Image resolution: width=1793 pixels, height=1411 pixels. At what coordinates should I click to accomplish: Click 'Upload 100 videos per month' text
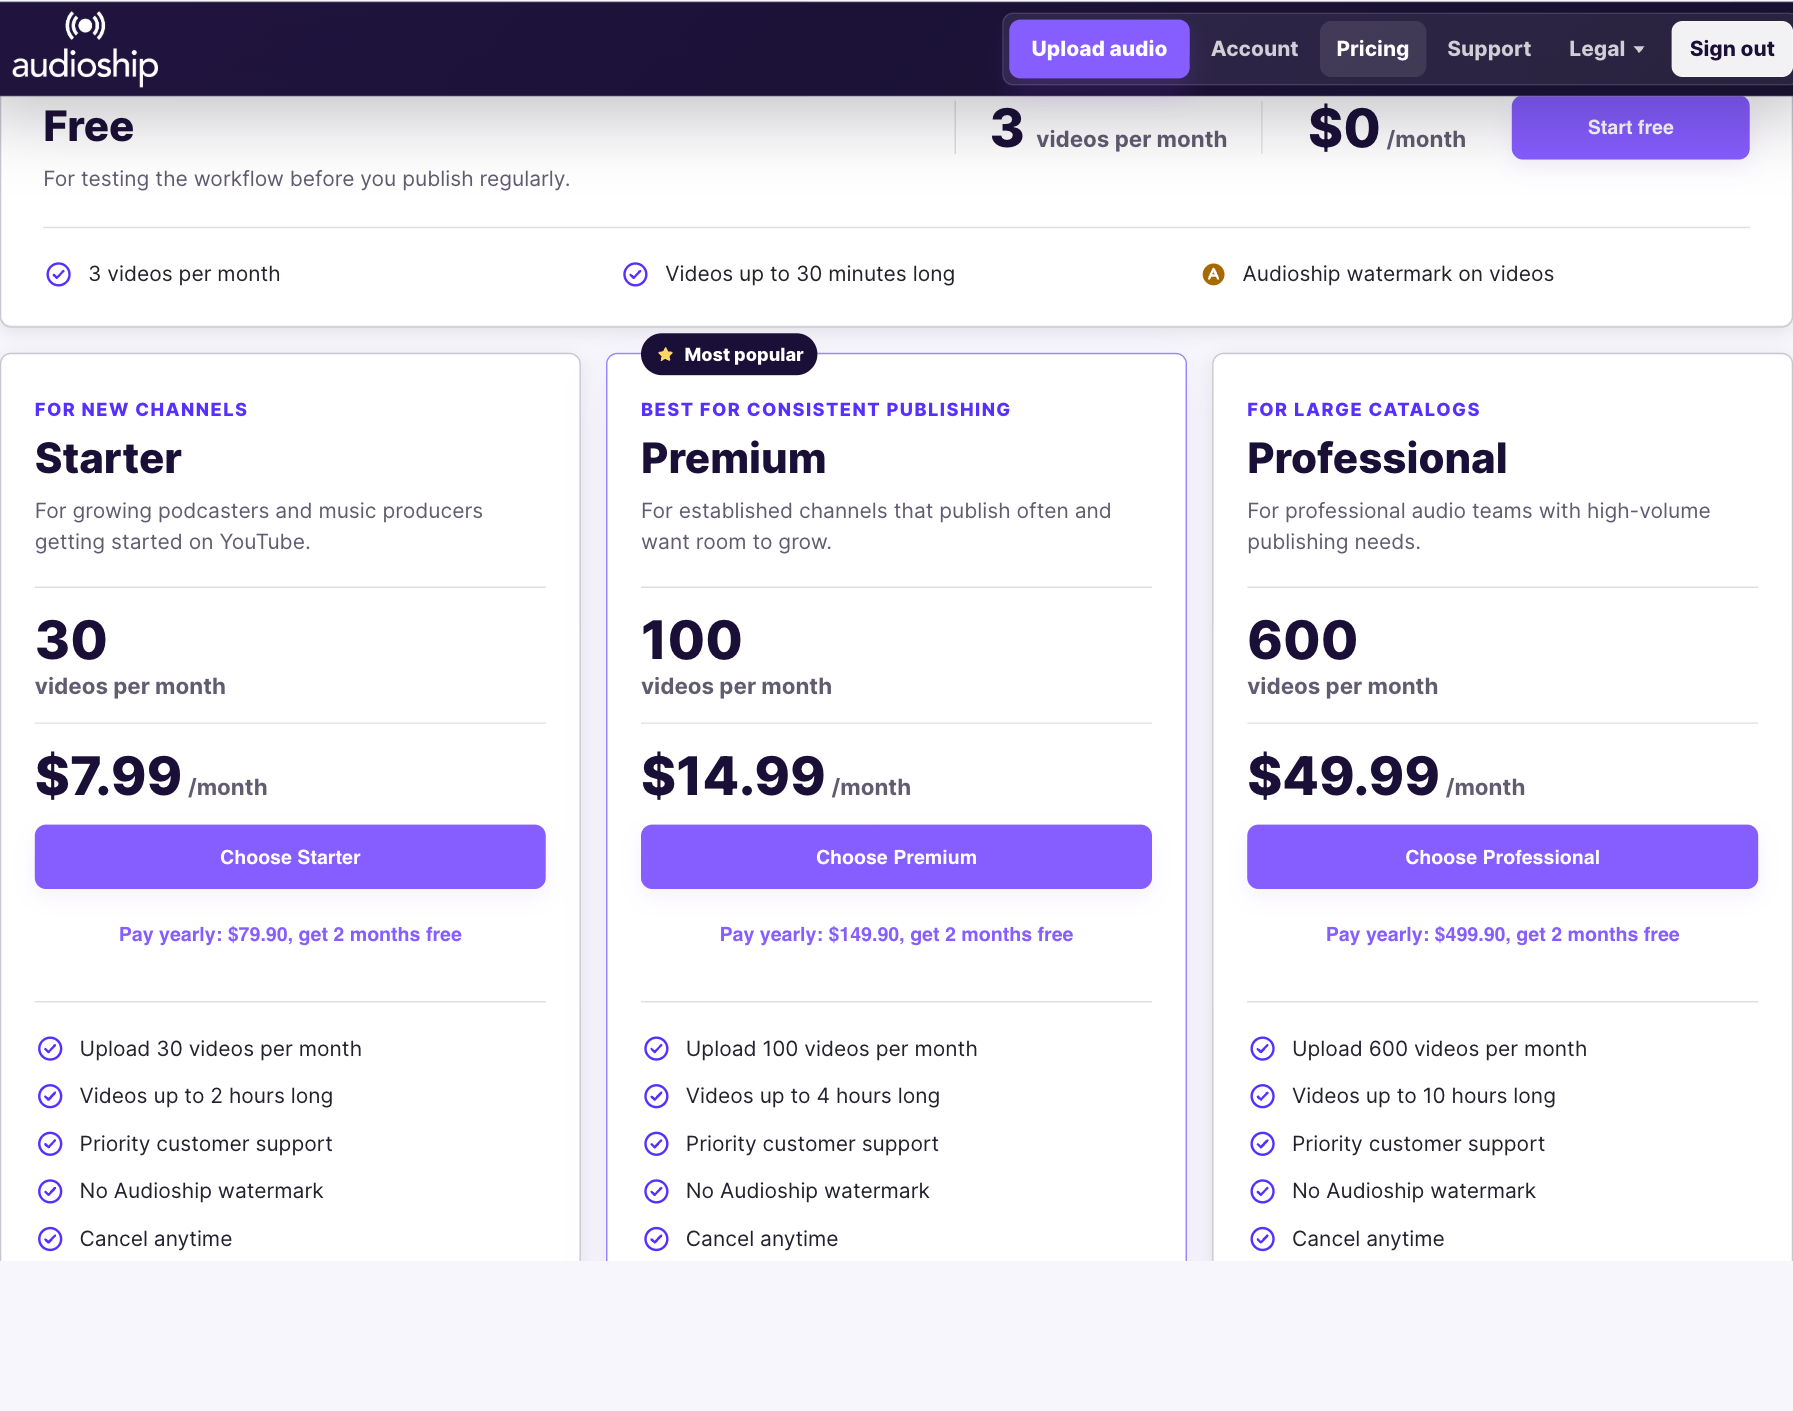pyautogui.click(x=832, y=1049)
